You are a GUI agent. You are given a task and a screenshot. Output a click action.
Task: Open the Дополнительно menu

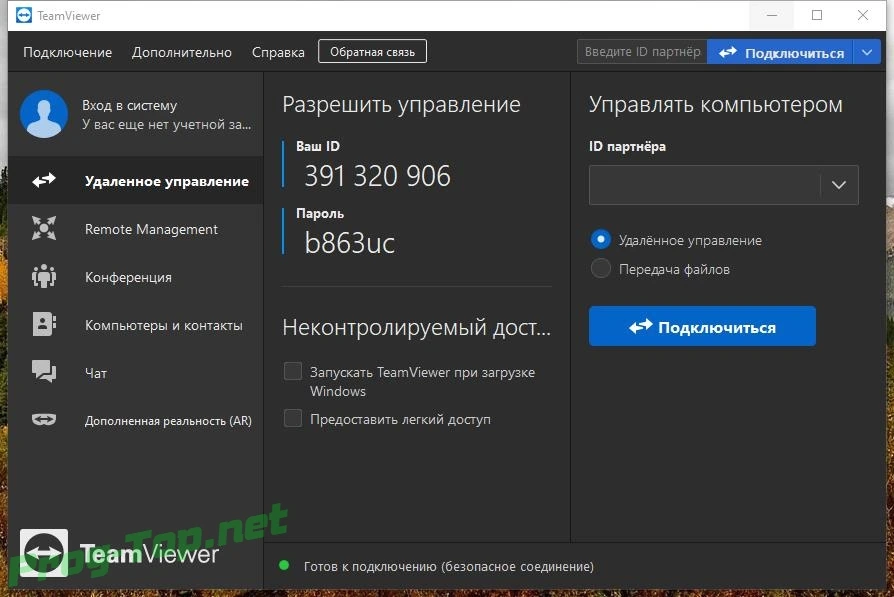click(x=182, y=52)
